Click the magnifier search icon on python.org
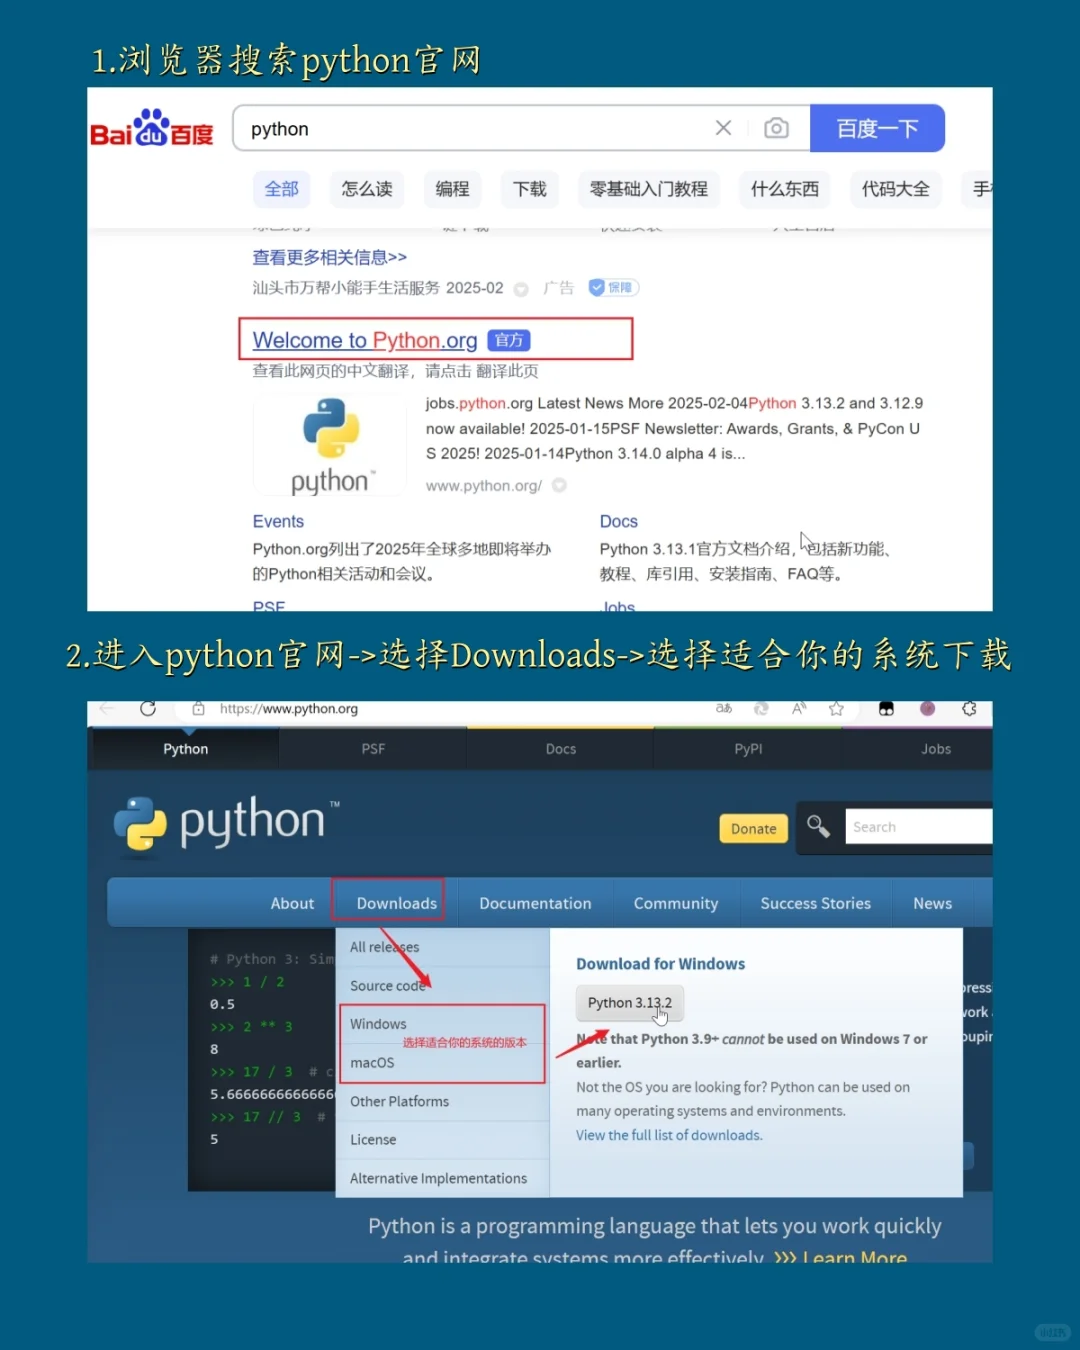This screenshot has height=1350, width=1080. (818, 827)
